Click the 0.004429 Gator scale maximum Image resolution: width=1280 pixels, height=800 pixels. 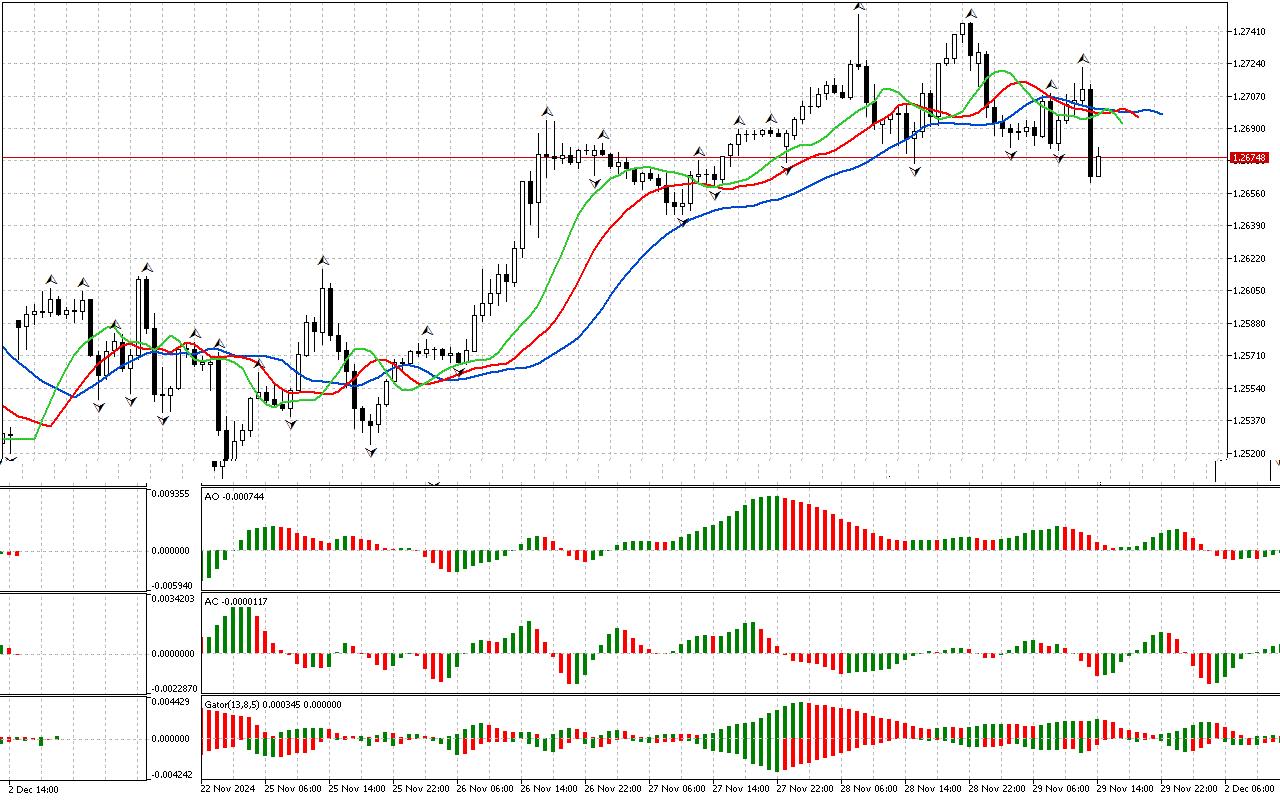(170, 702)
